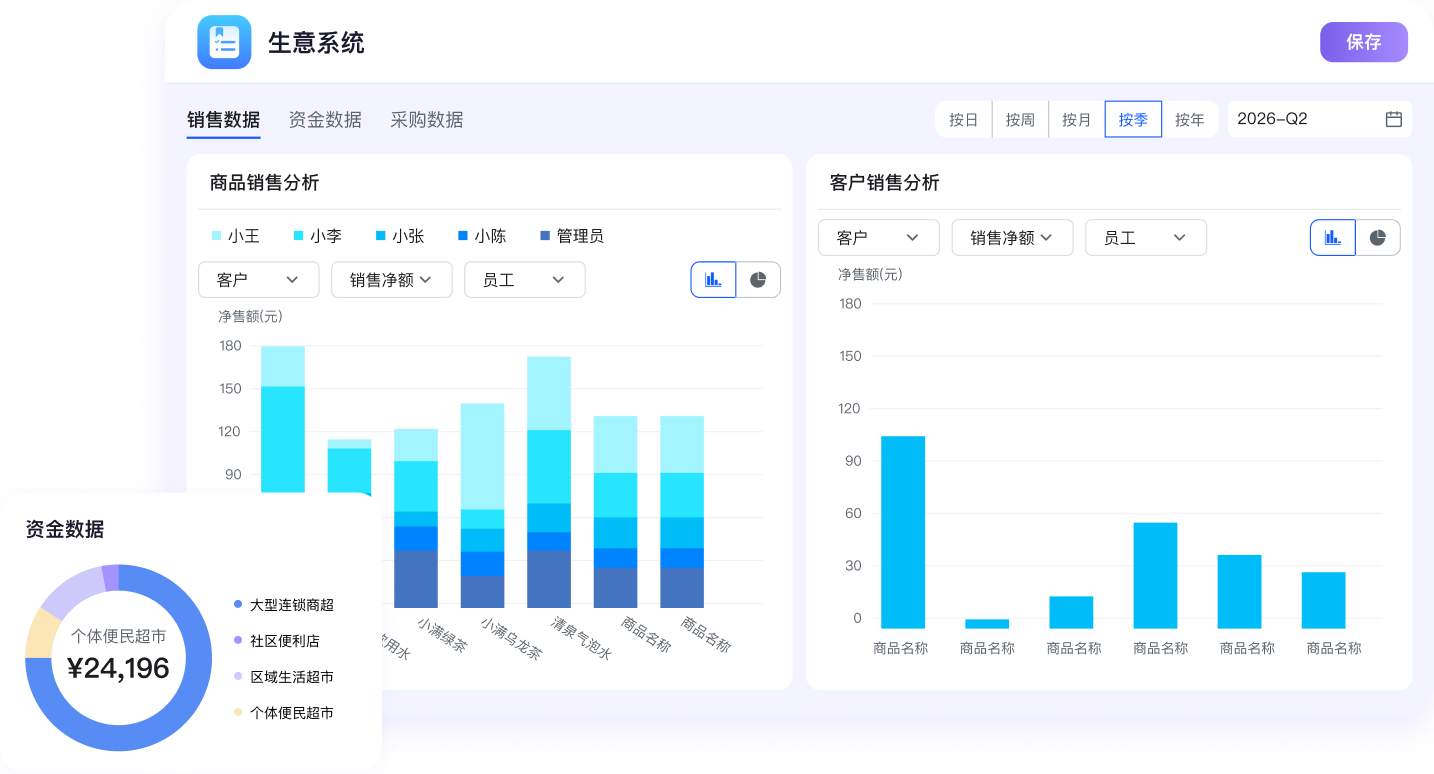
Task: Toggle the 小王 legend swatch
Action: [x=217, y=236]
